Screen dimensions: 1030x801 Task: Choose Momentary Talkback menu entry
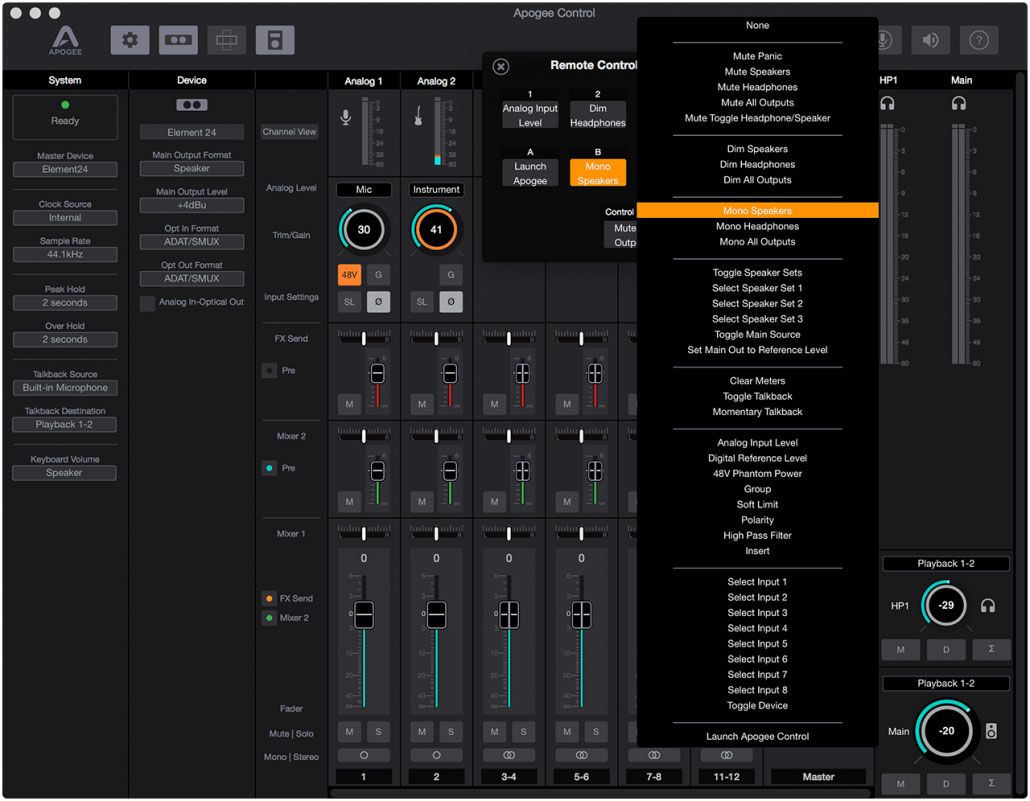757,412
